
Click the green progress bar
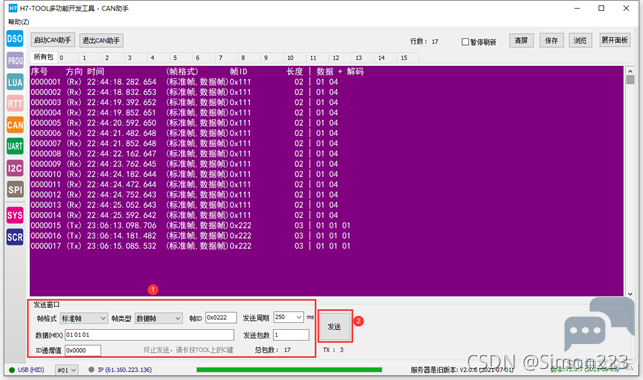coord(289,370)
